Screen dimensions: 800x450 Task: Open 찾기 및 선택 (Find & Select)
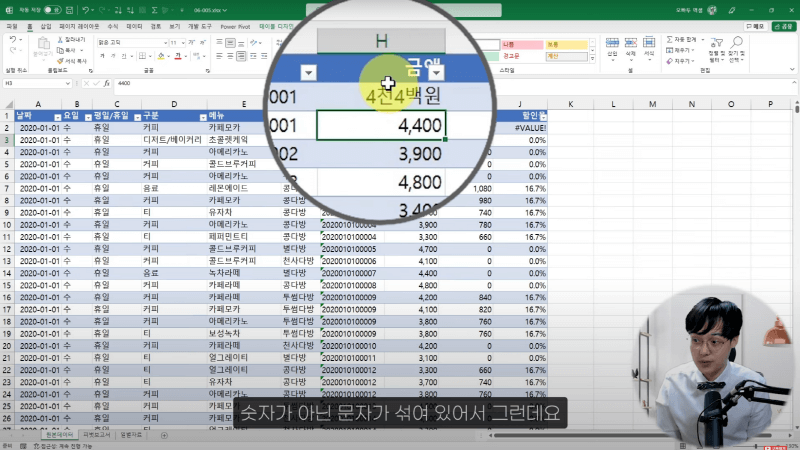(736, 49)
